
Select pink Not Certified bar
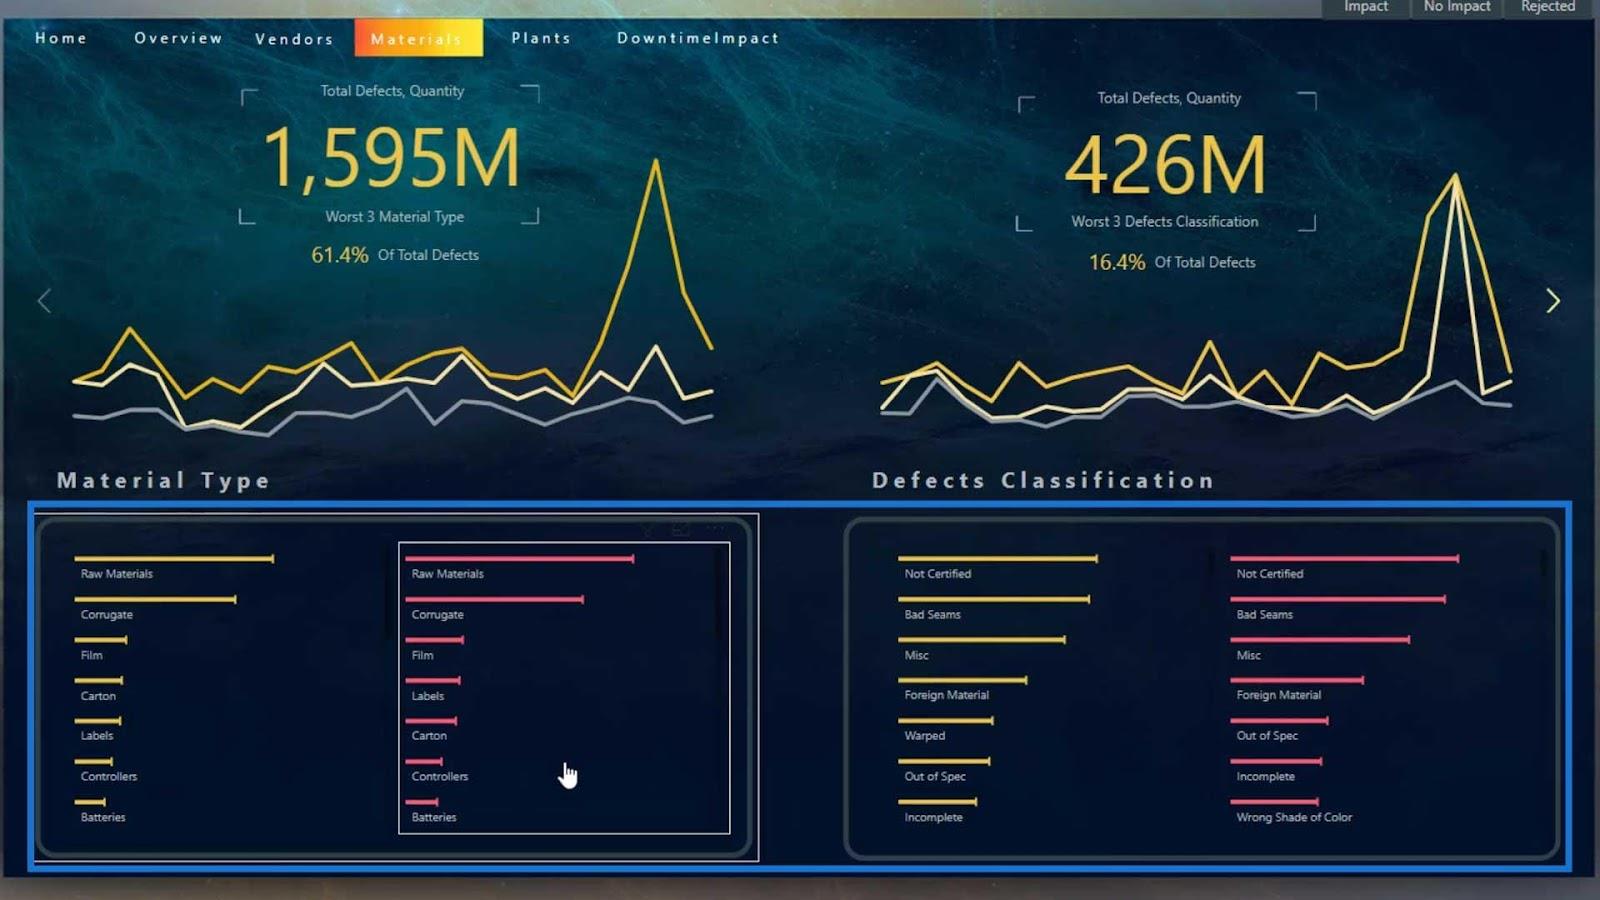coord(1344,558)
